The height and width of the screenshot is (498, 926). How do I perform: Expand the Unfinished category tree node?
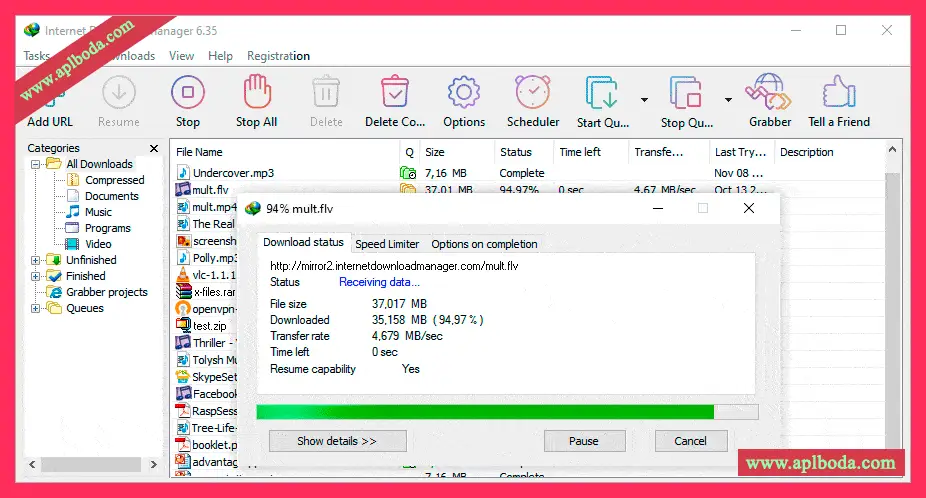point(36,260)
